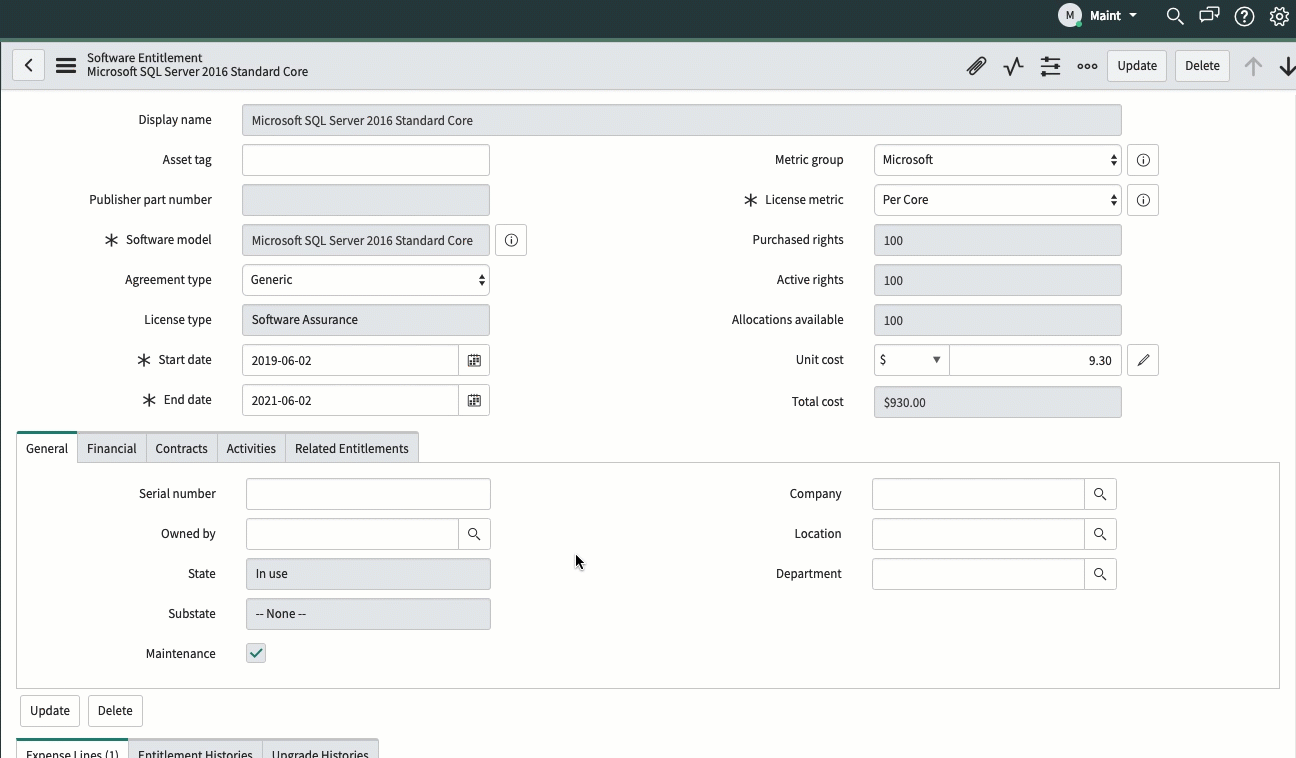Go to previous record with up arrow

(1252, 66)
